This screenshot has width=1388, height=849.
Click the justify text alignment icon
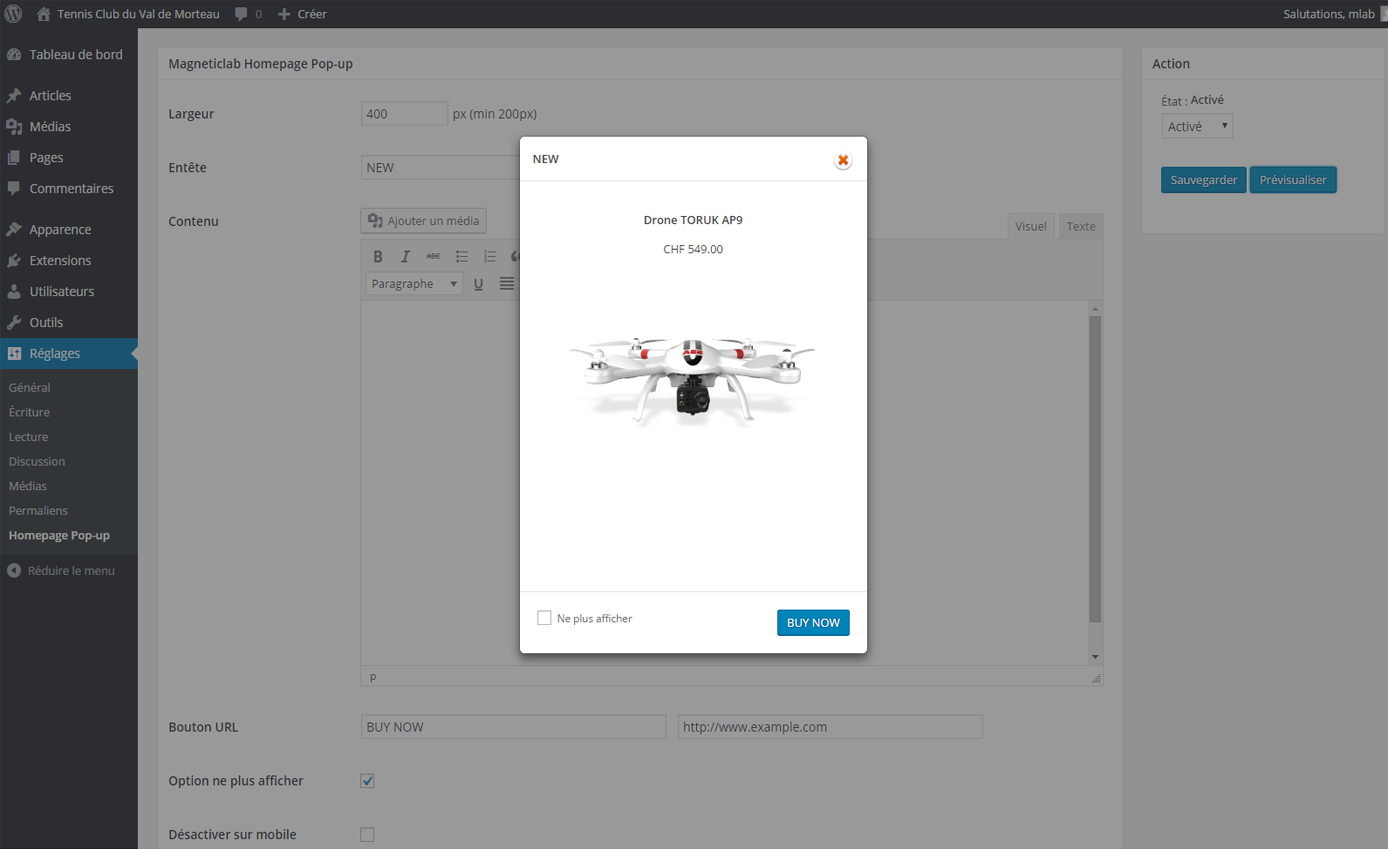point(507,284)
